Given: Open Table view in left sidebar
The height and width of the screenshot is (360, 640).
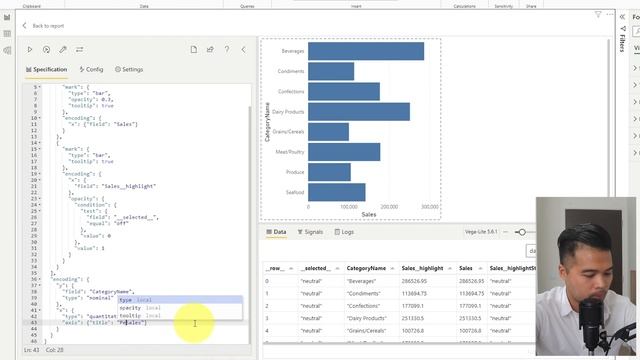Looking at the screenshot, I should [x=7, y=33].
